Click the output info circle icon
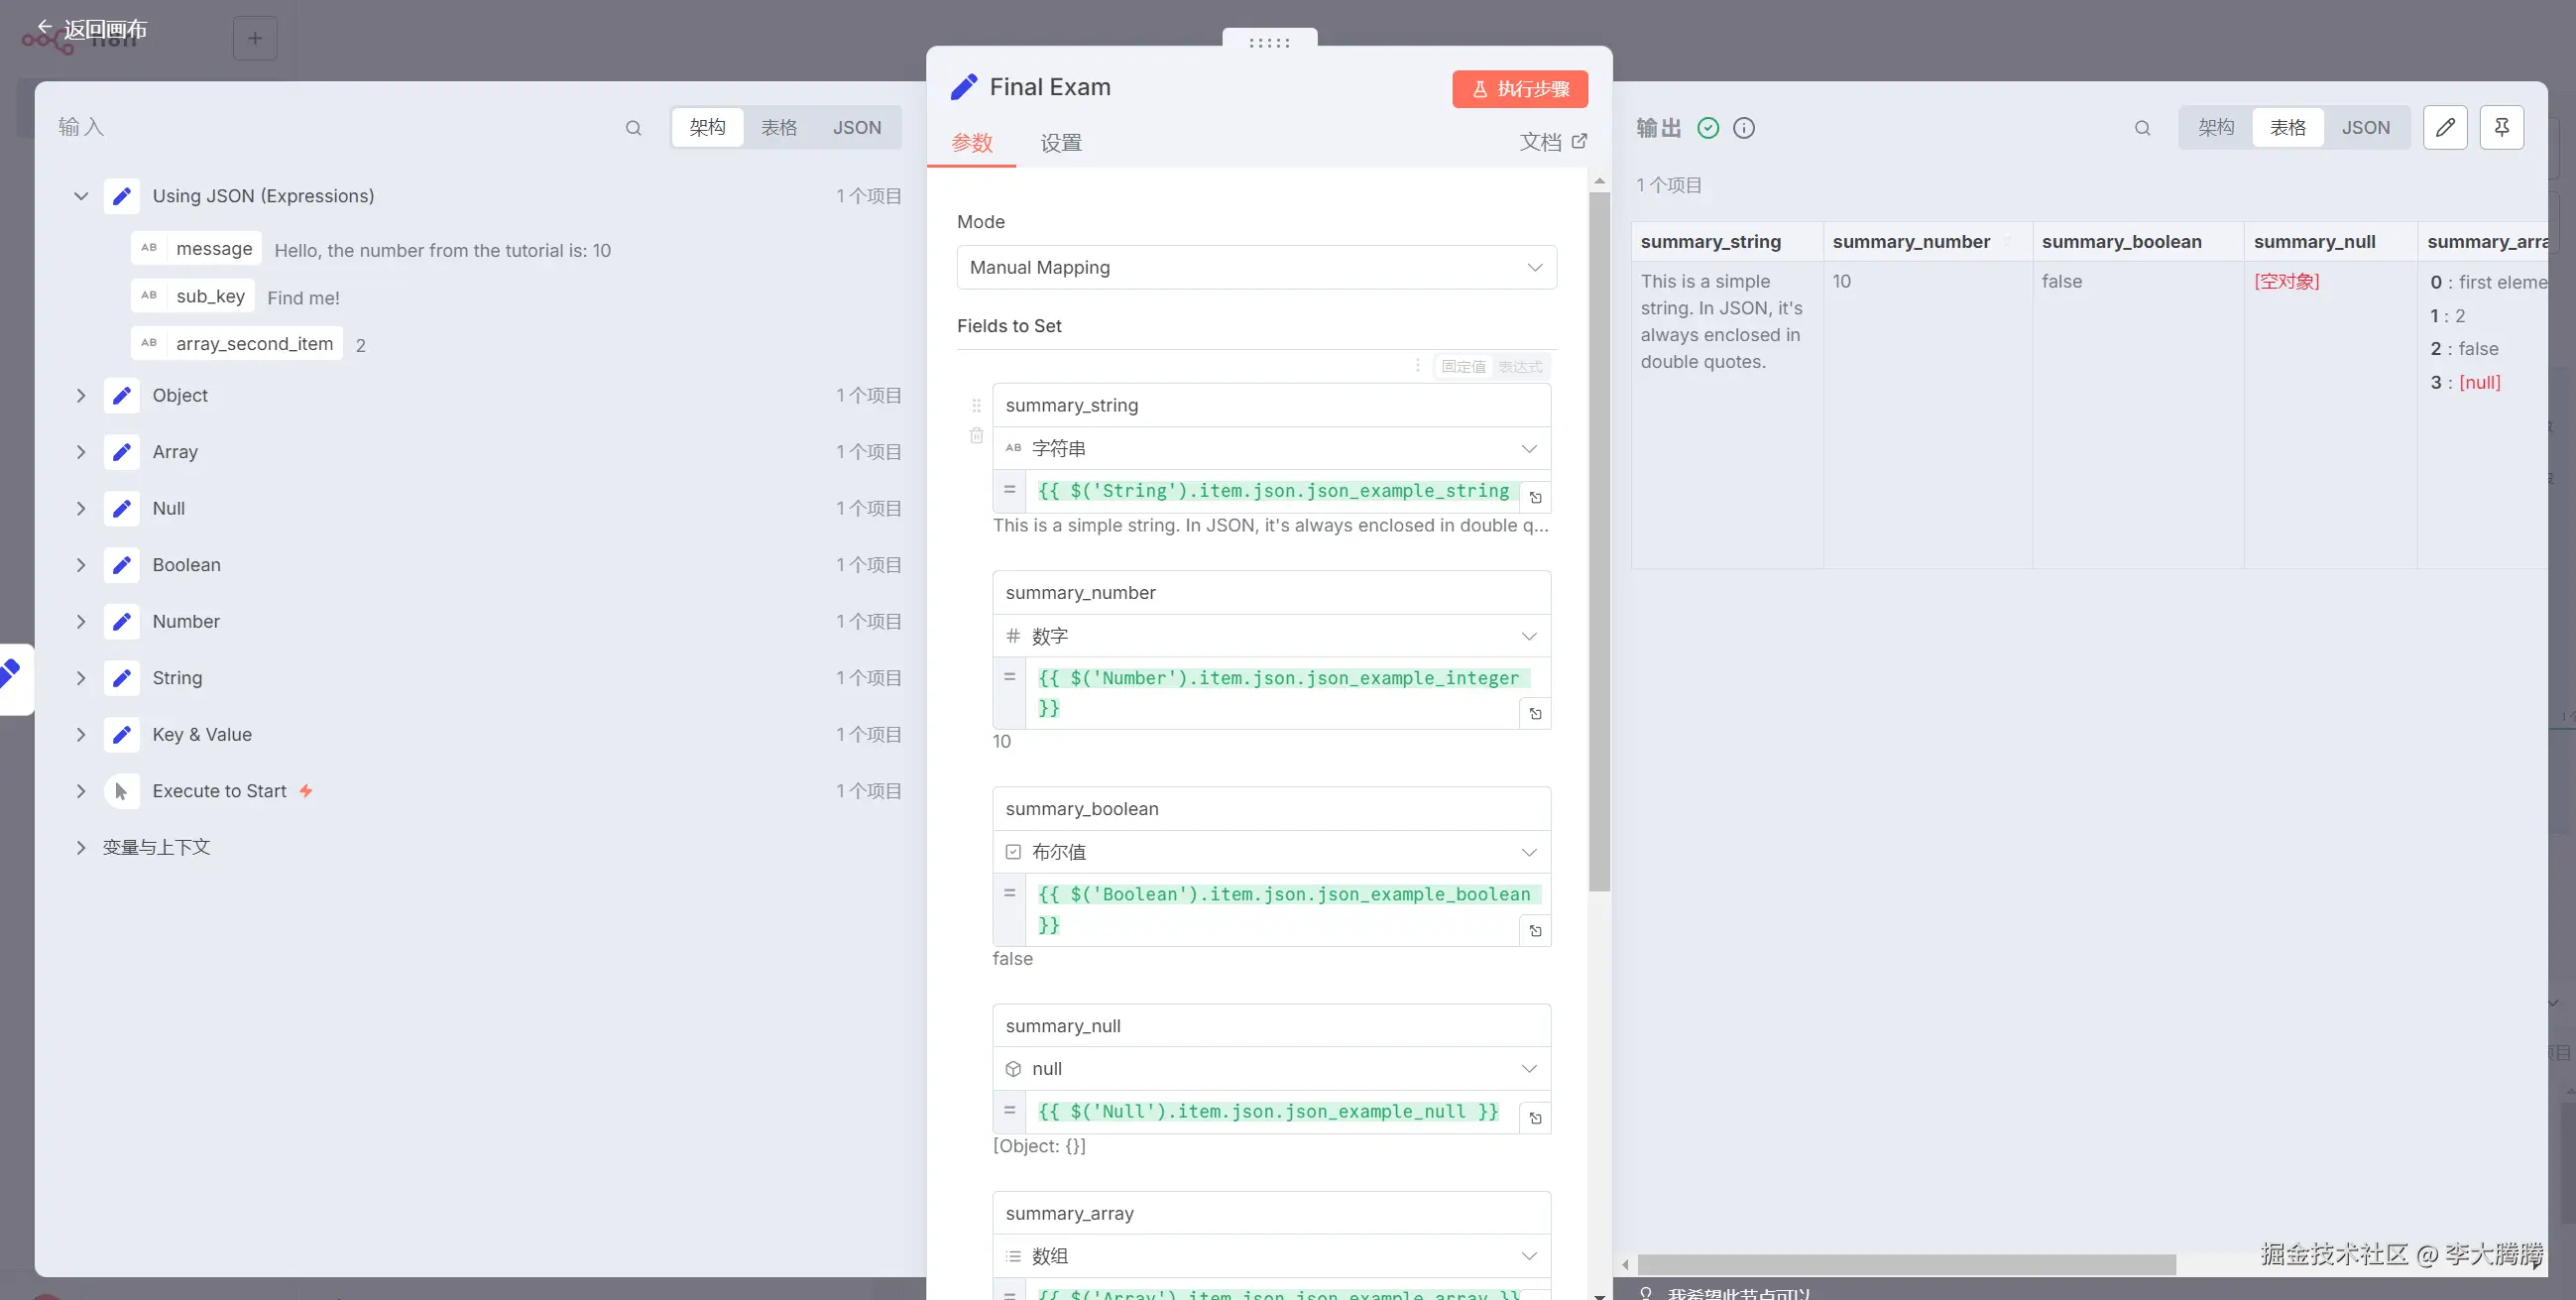 pos(1744,128)
